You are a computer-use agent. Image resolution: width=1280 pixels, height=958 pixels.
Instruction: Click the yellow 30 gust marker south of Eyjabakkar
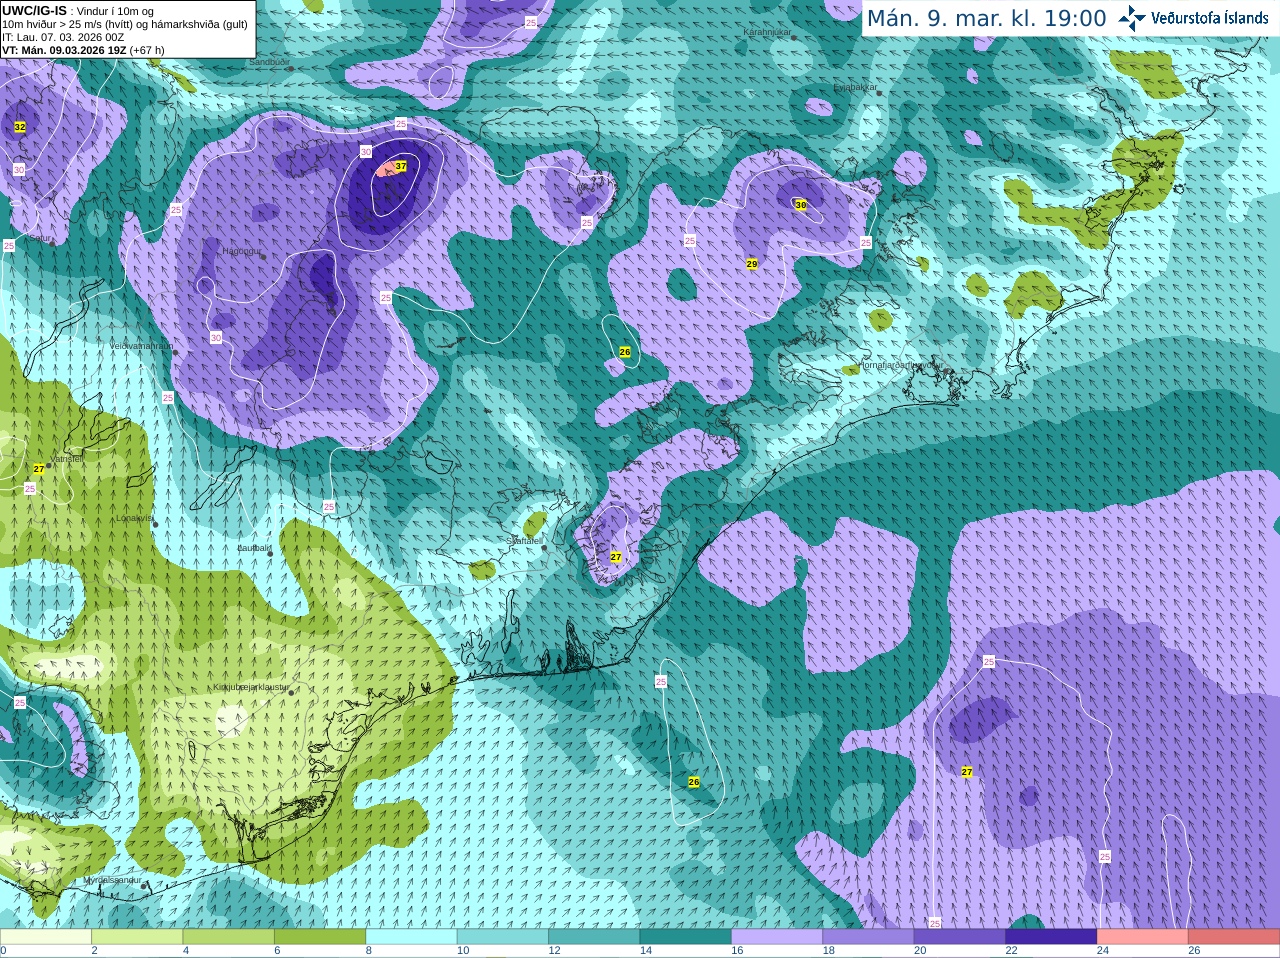click(801, 205)
